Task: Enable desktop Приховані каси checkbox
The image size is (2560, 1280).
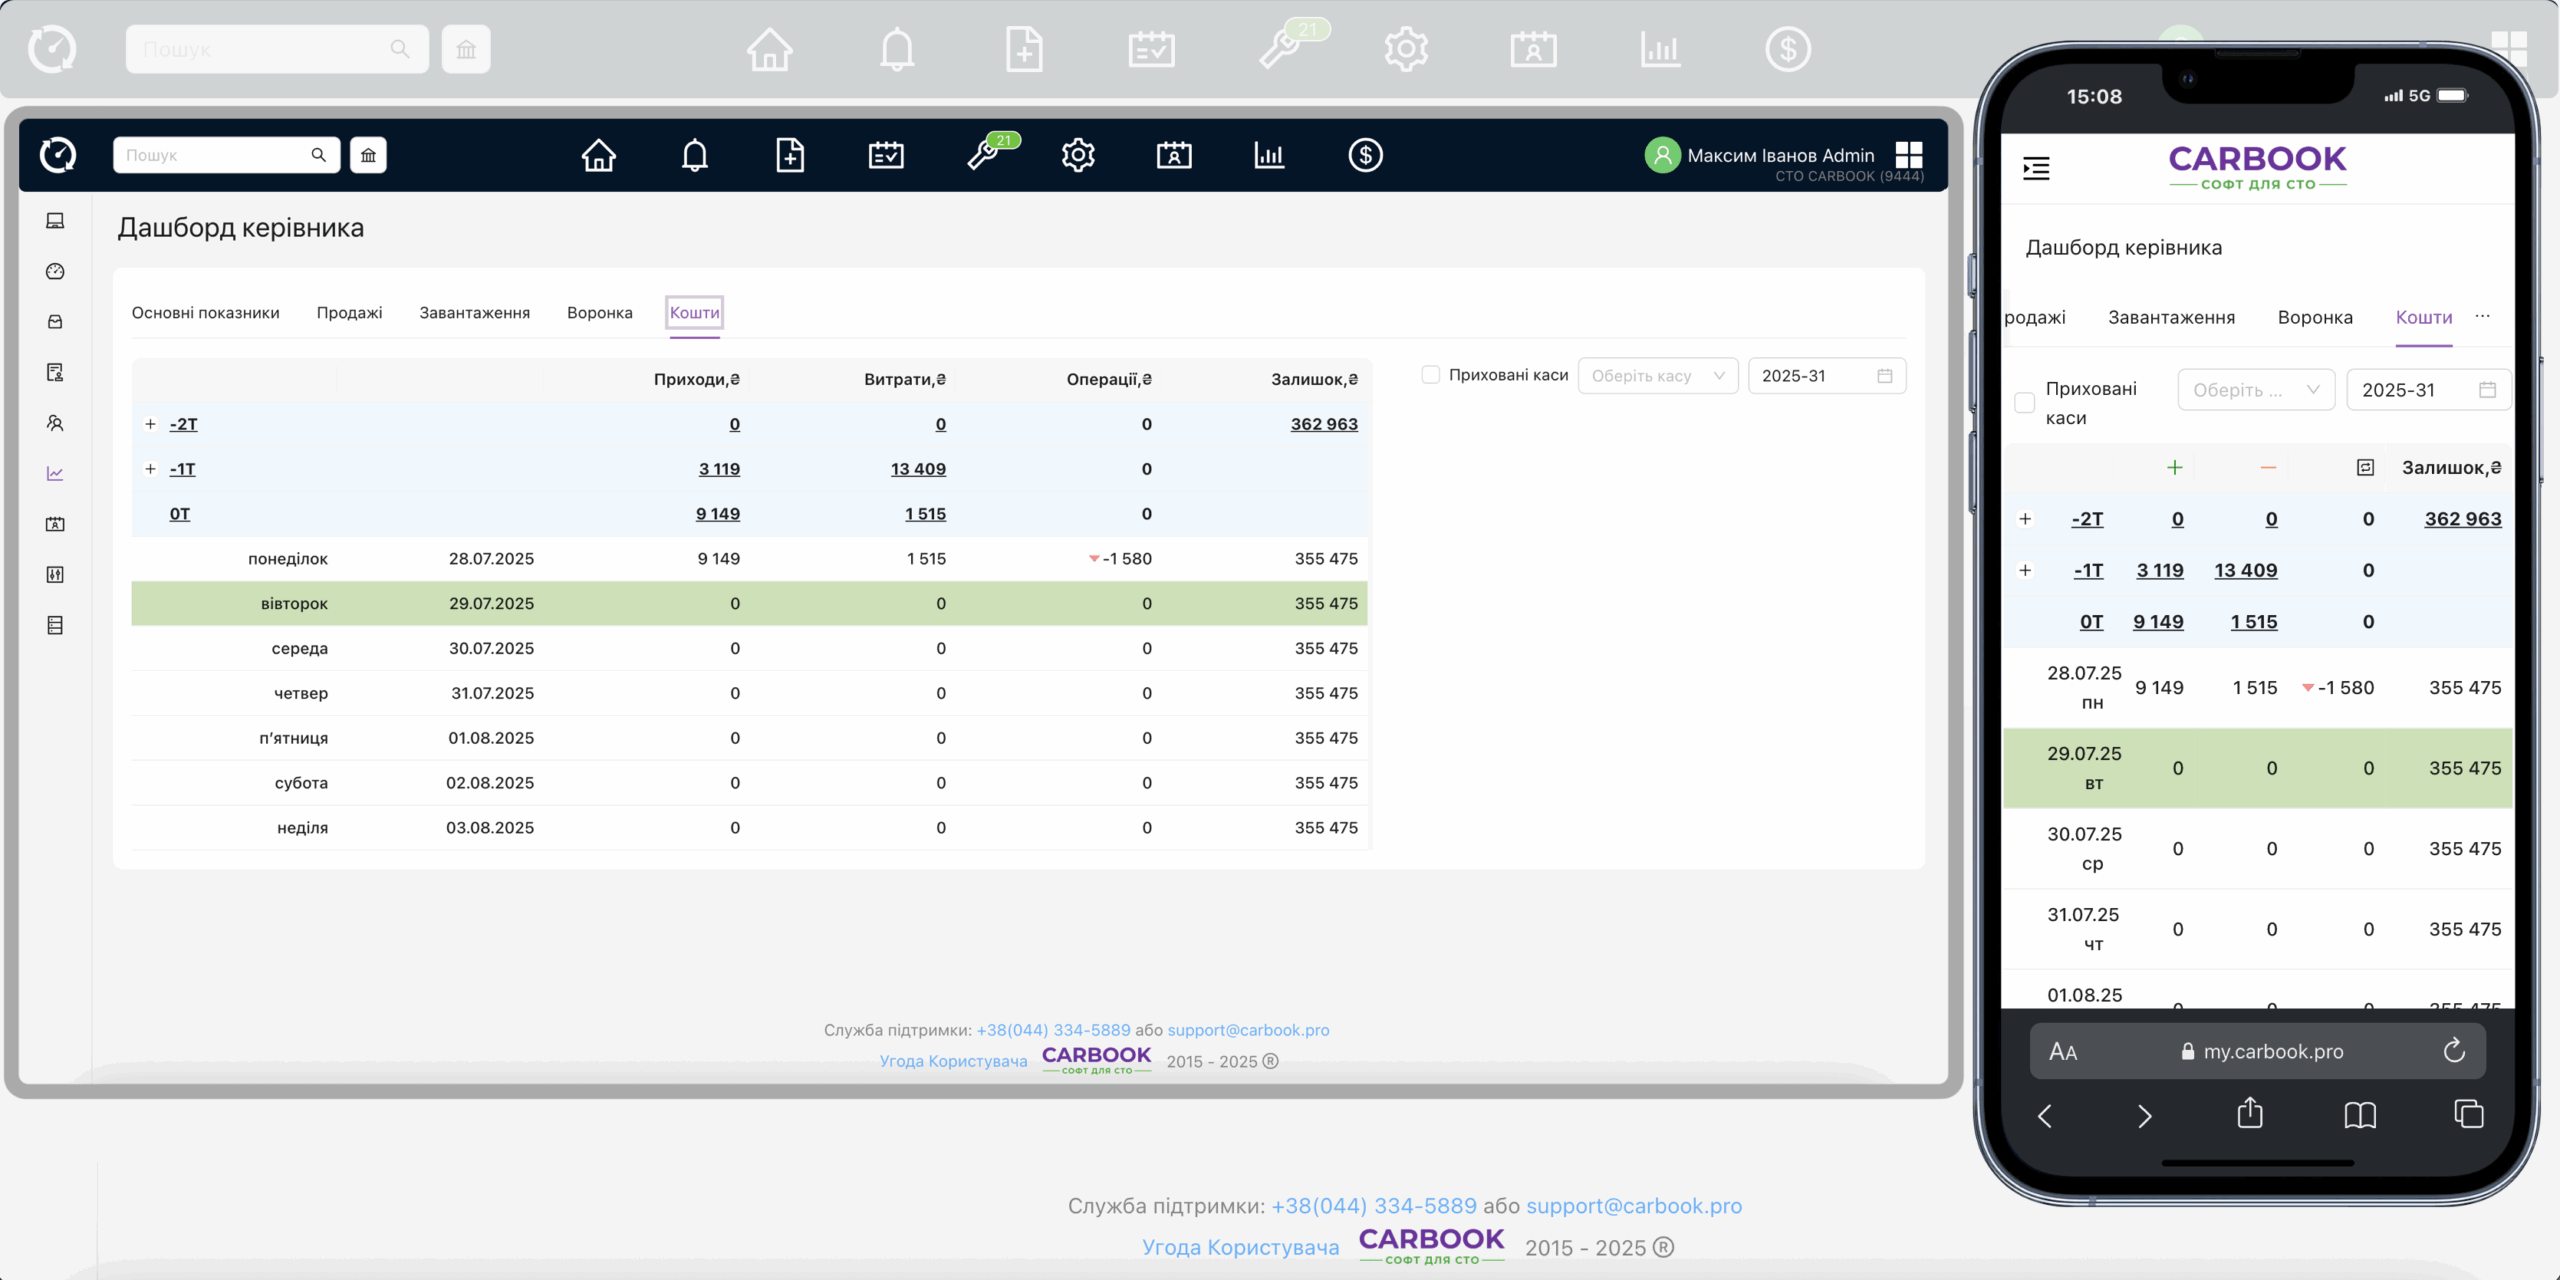Action: 1430,375
